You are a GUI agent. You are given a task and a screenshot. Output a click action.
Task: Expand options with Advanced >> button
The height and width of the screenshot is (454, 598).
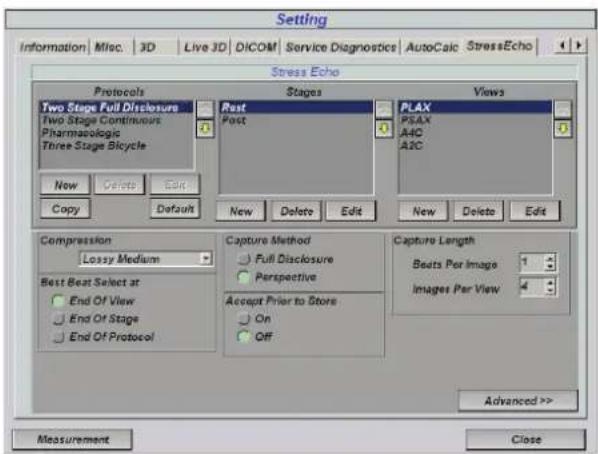(518, 401)
